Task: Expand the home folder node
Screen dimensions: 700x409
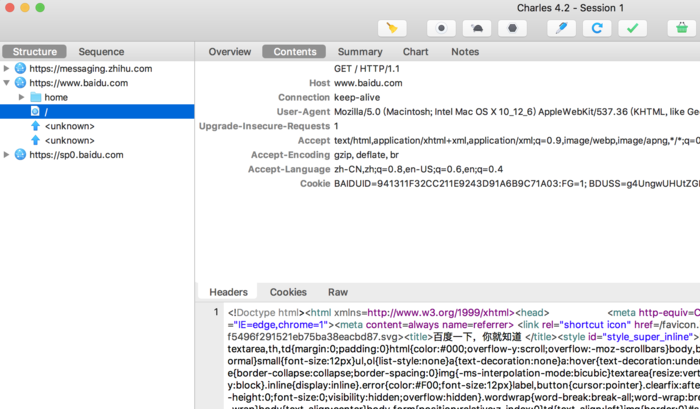Action: pos(21,97)
